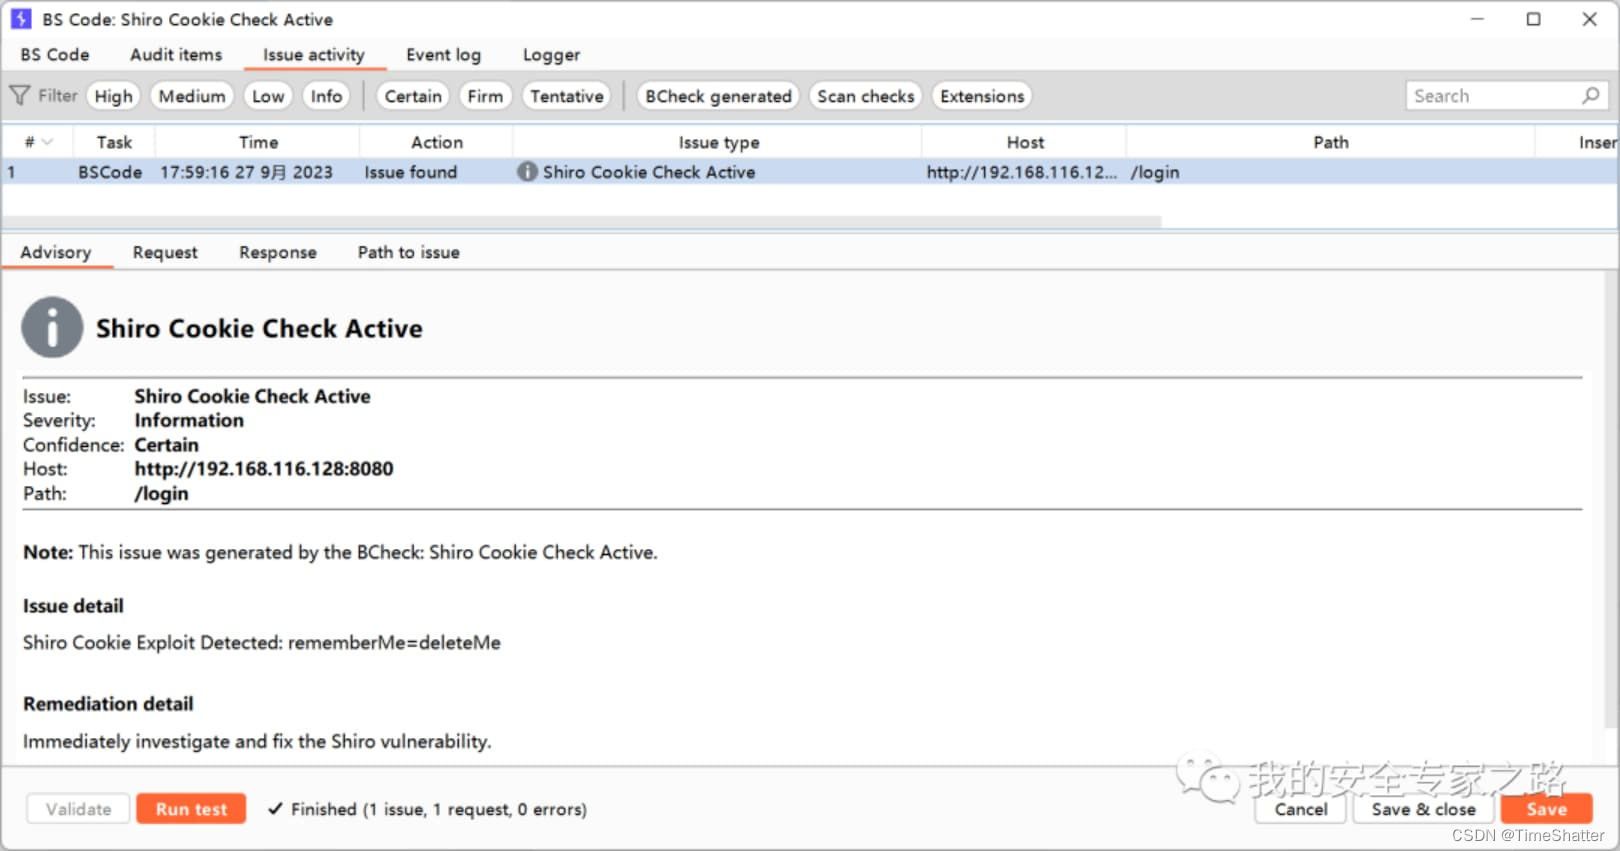
Task: Click the Action column header
Action: click(x=437, y=142)
